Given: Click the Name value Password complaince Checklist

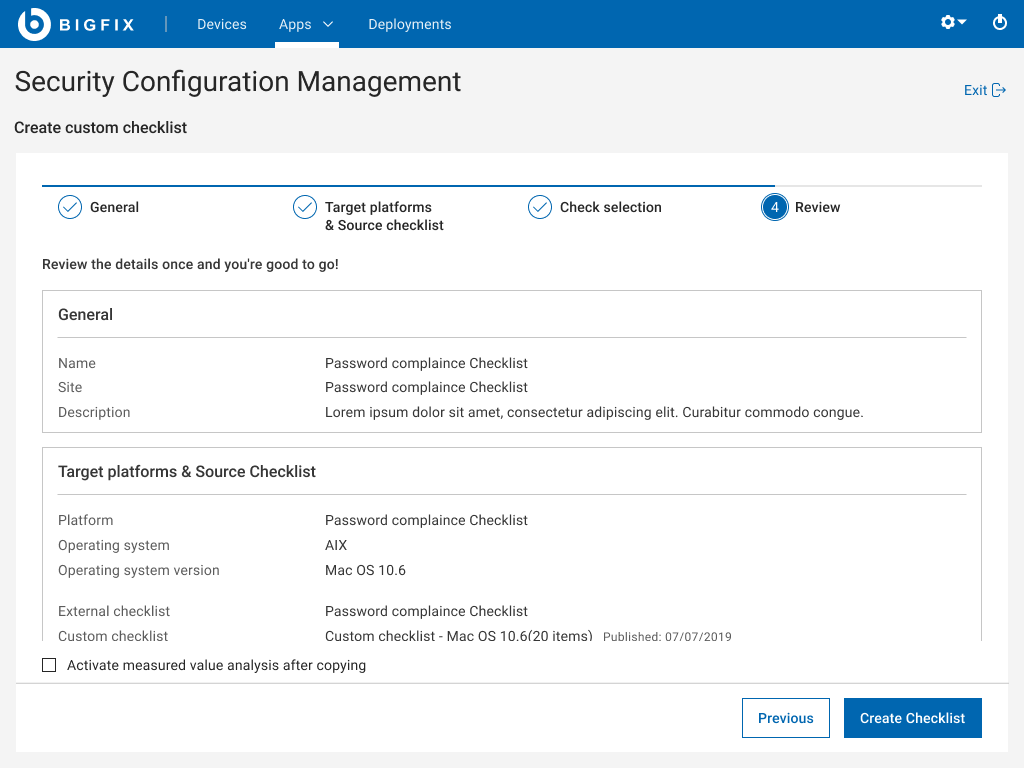Looking at the screenshot, I should coord(426,363).
